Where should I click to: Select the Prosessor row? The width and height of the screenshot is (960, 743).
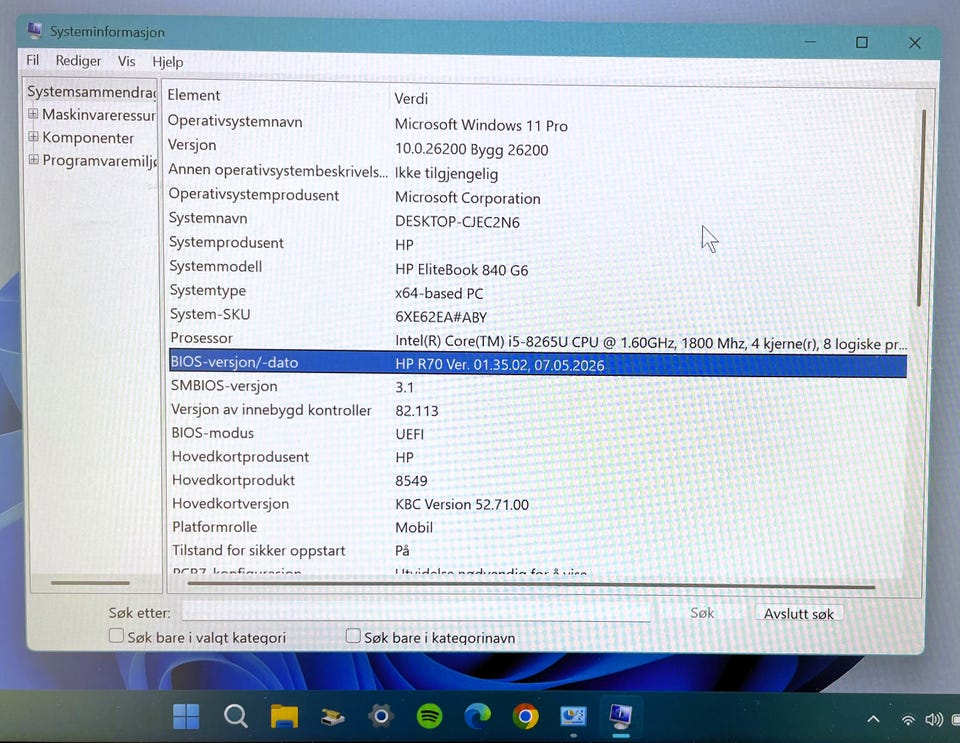tap(538, 340)
